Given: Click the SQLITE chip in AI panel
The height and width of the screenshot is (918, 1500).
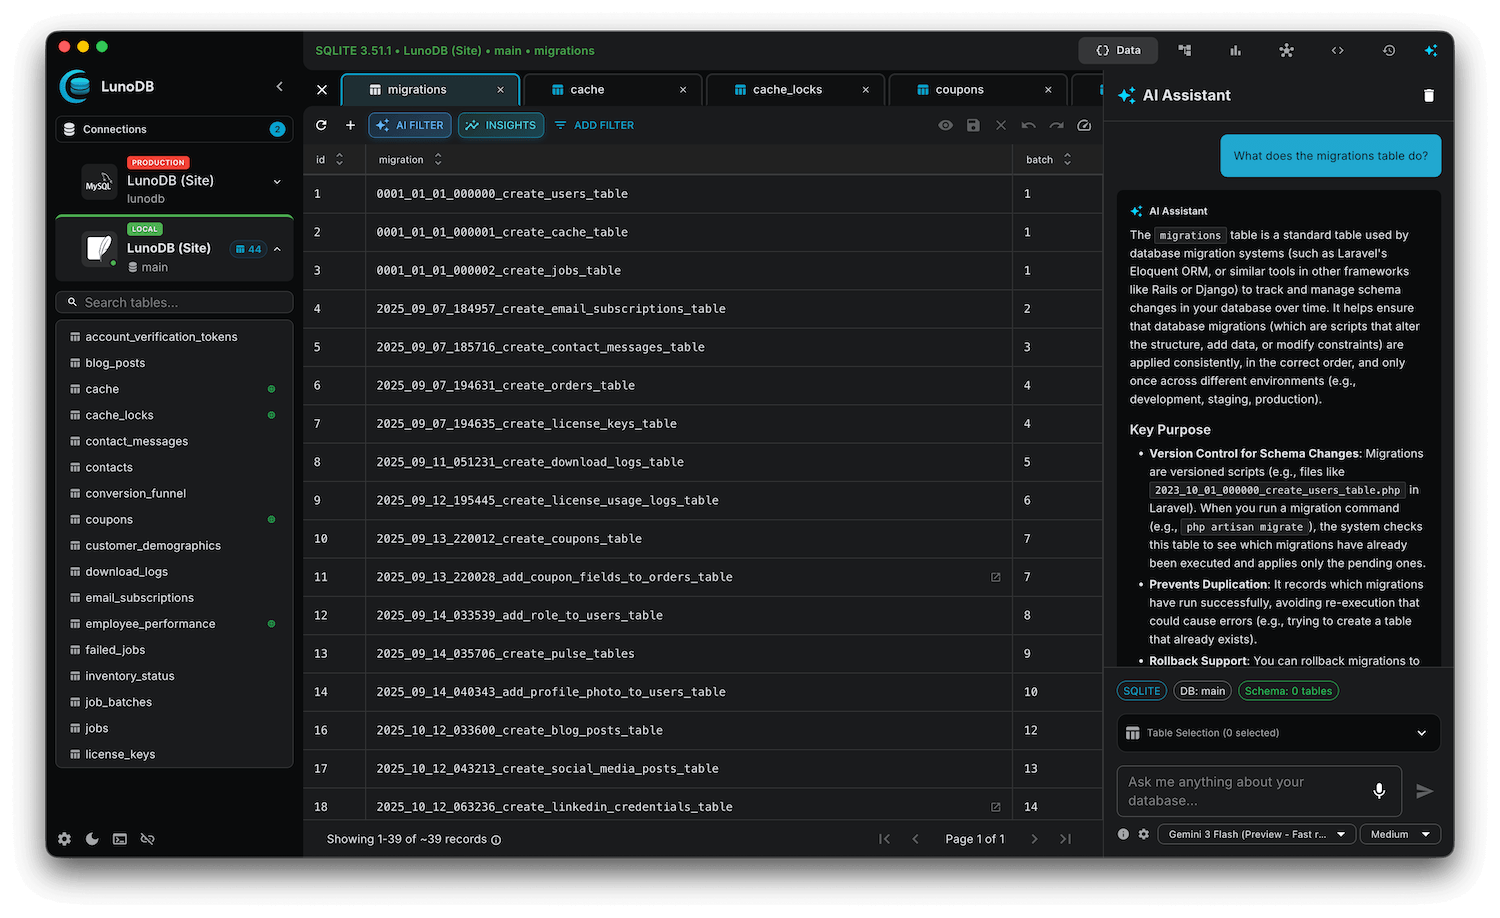Looking at the screenshot, I should pyautogui.click(x=1141, y=691).
